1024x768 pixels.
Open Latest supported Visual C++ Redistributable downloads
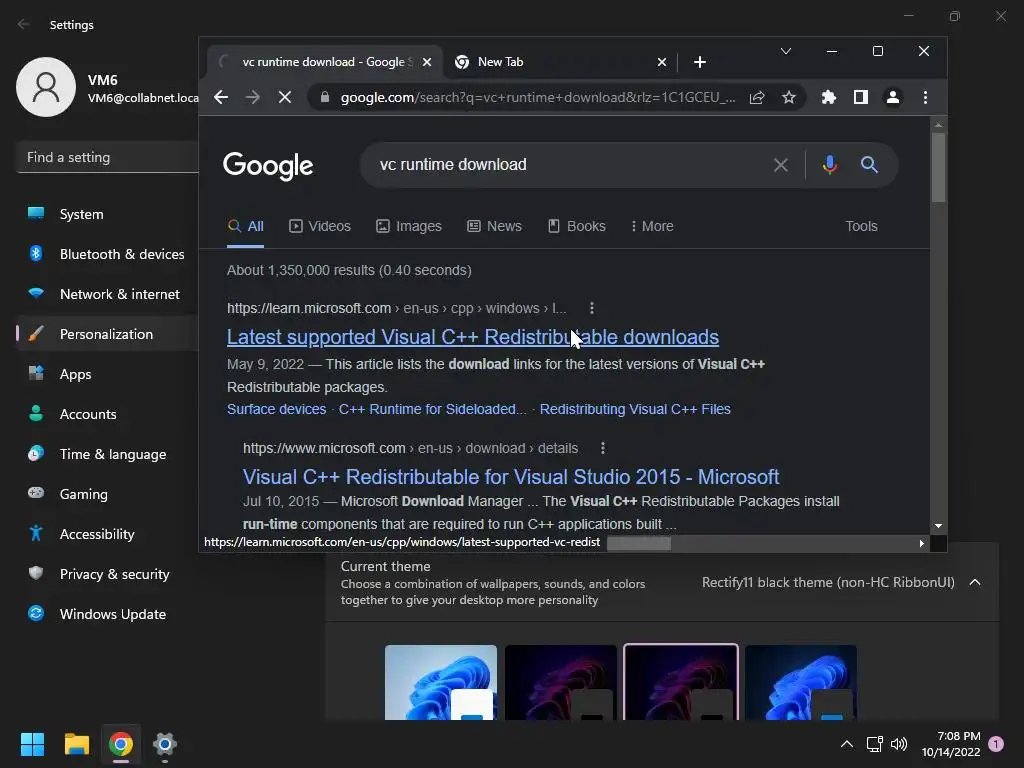coord(473,337)
